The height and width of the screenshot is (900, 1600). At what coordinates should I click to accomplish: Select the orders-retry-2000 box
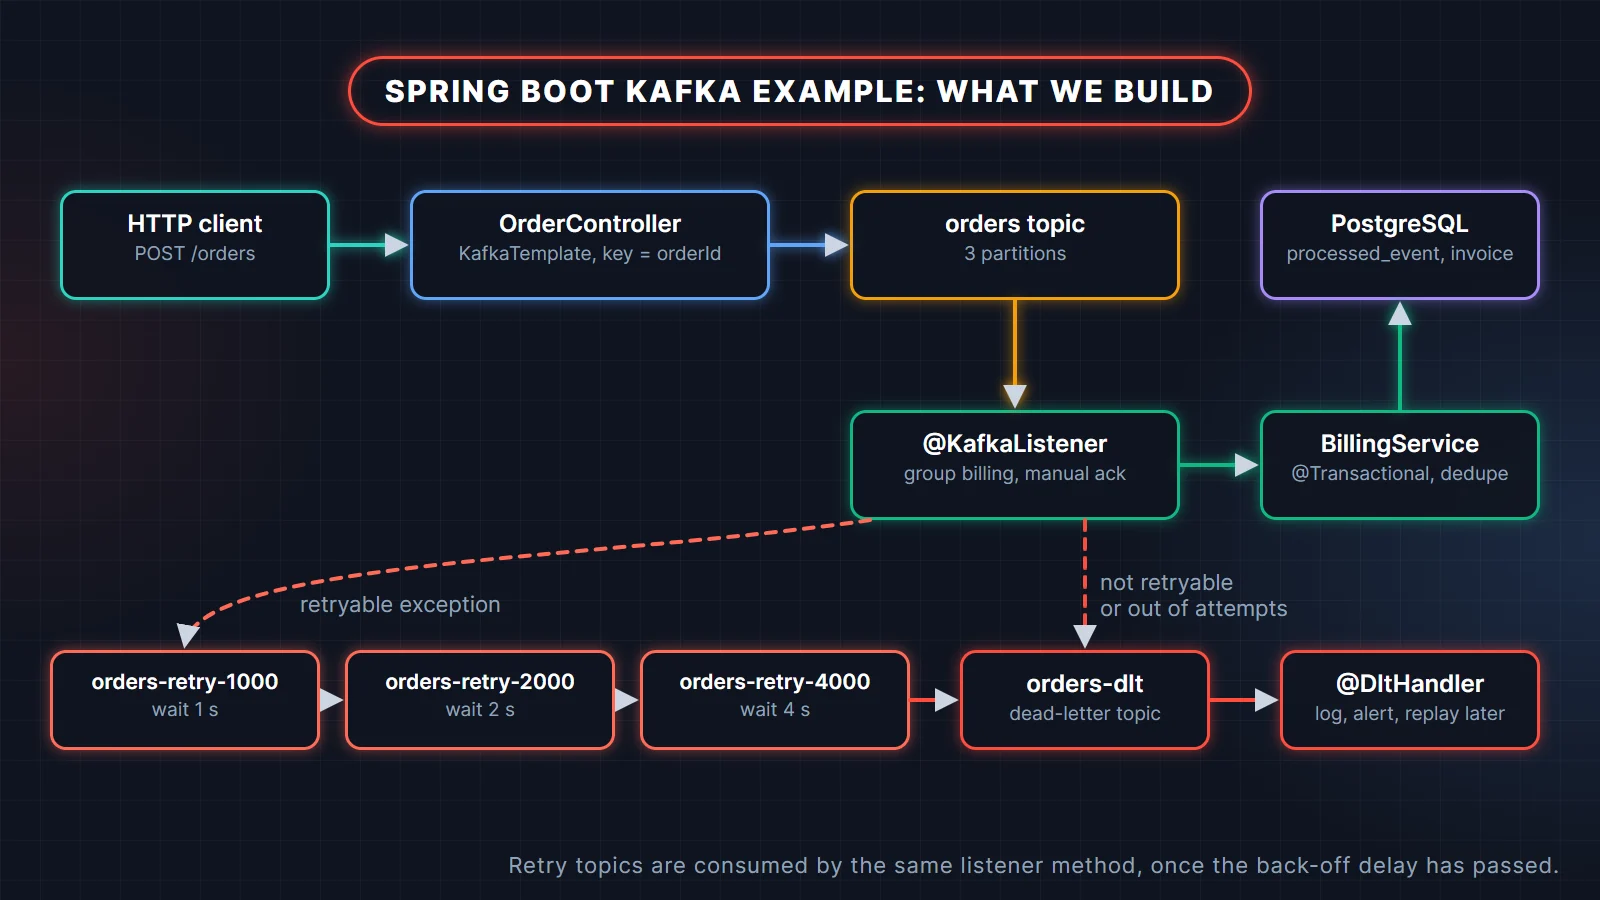coord(480,700)
